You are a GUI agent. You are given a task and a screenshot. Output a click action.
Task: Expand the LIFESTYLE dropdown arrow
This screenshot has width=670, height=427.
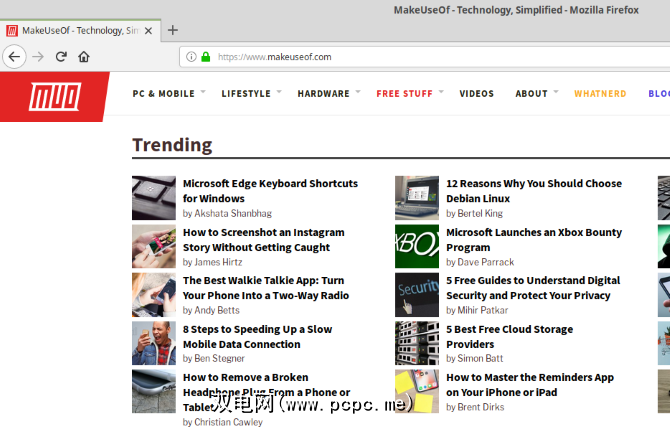[x=279, y=91]
